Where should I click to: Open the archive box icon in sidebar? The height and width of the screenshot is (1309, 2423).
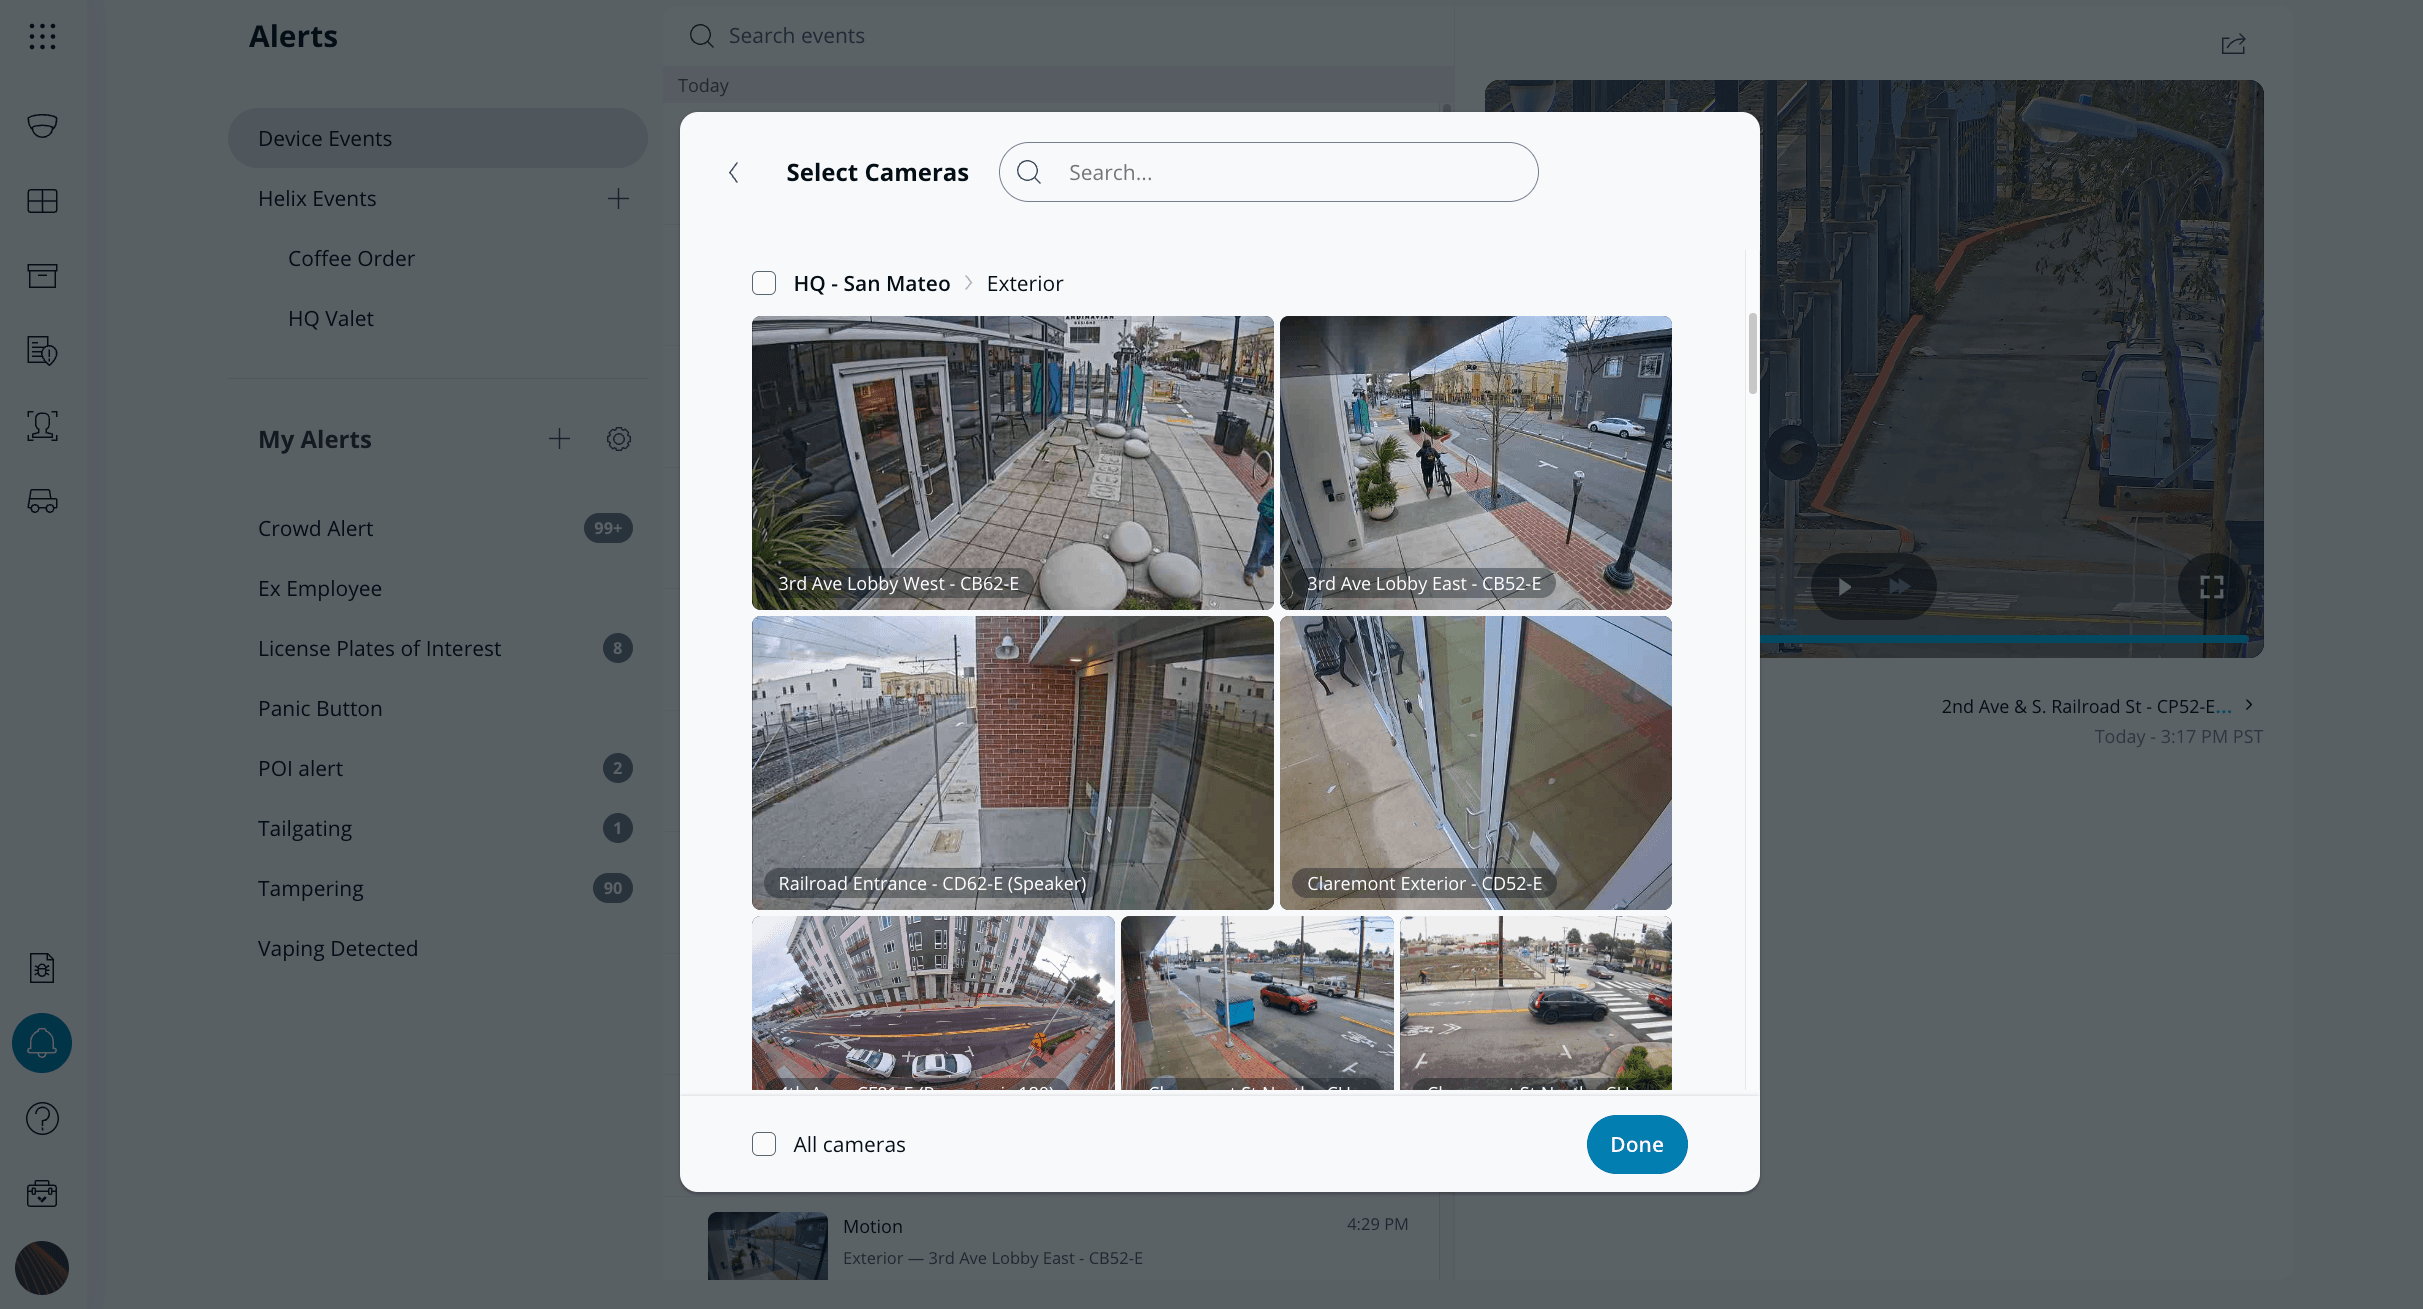(x=42, y=276)
